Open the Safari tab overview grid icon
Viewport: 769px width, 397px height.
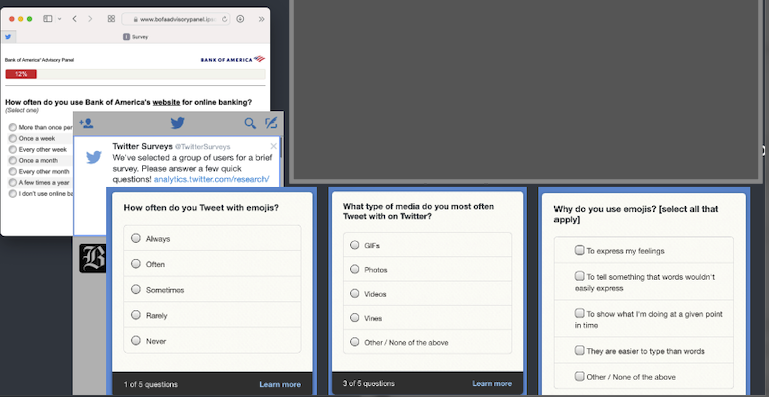111,19
